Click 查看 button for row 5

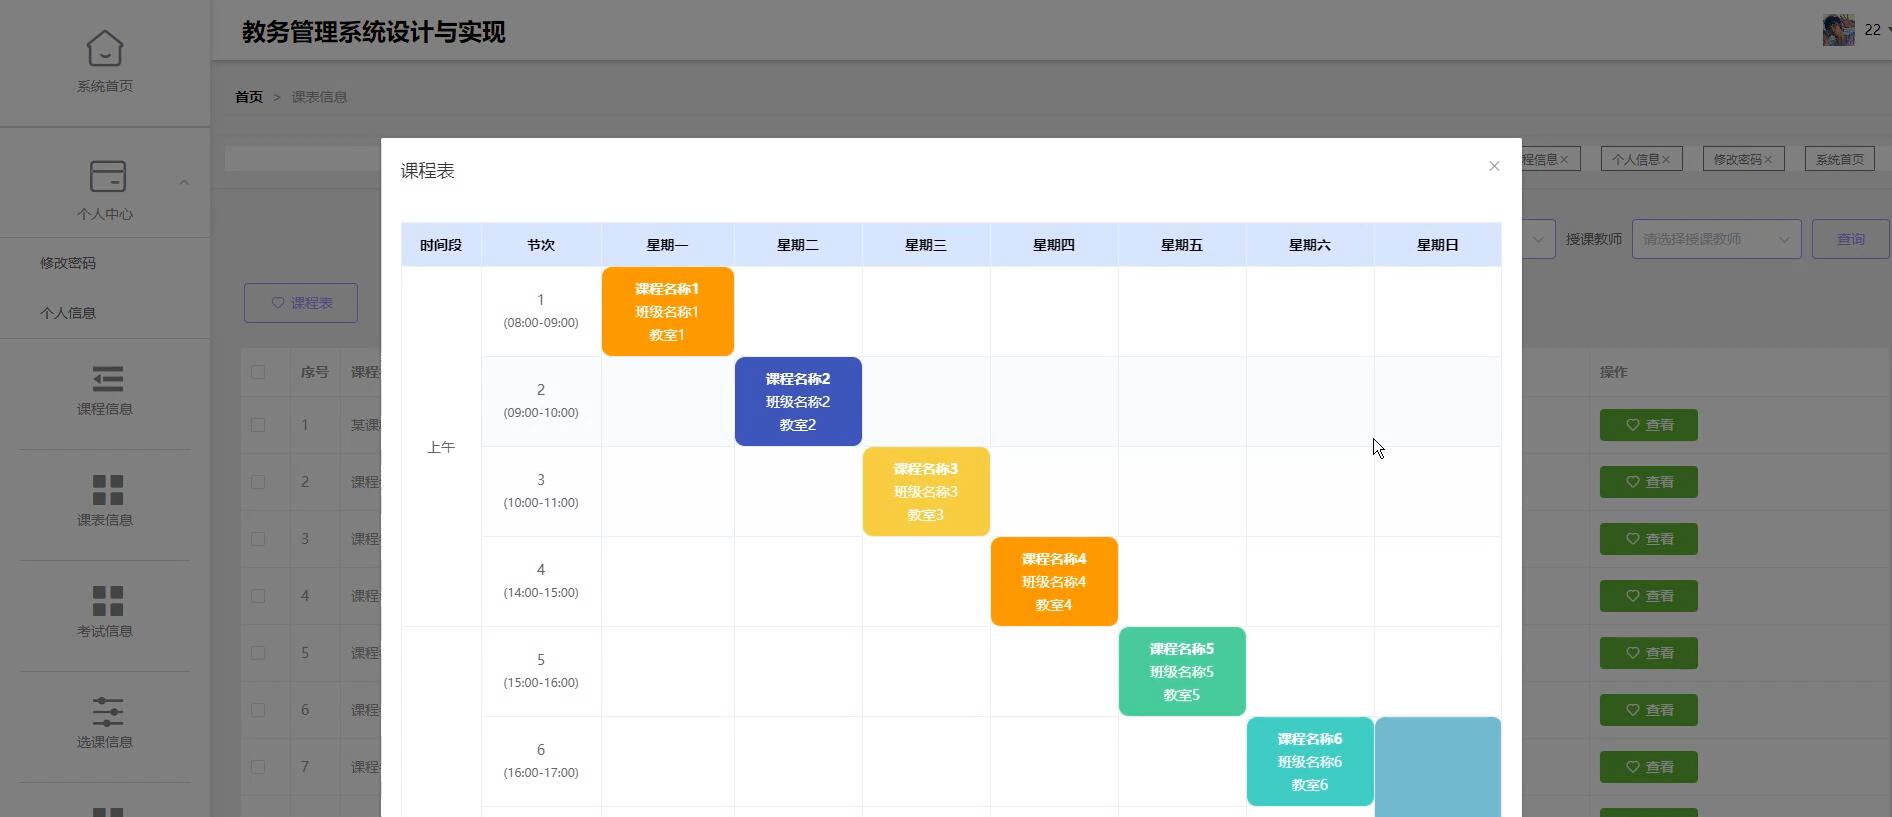tap(1648, 653)
